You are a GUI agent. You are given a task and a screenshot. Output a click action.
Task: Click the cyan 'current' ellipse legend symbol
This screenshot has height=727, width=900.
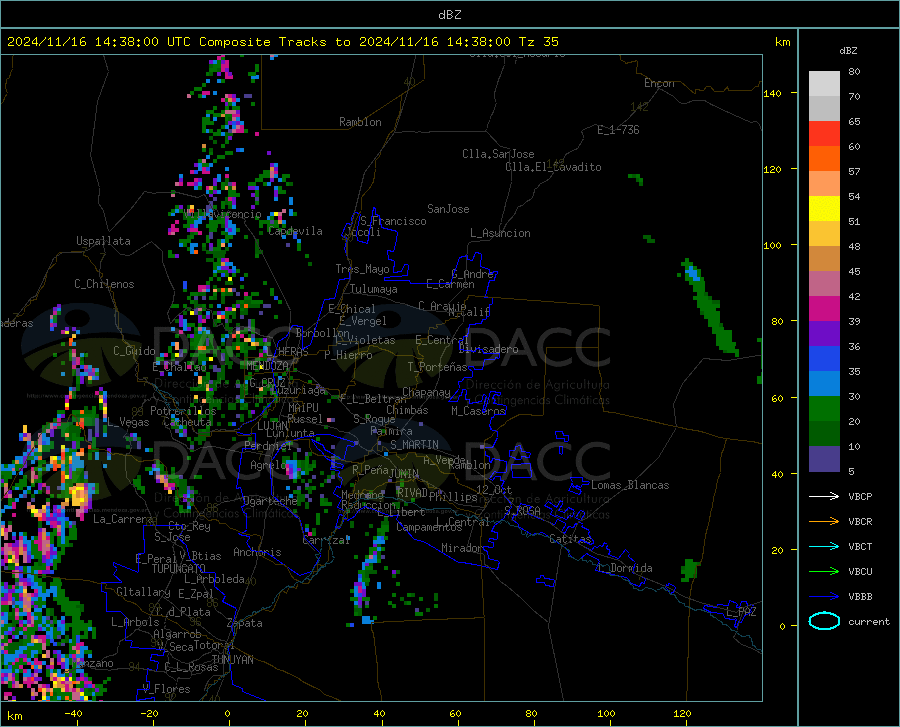824,621
